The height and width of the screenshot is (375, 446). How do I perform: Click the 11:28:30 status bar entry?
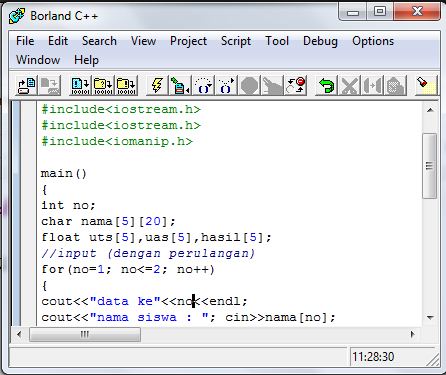[x=373, y=357]
